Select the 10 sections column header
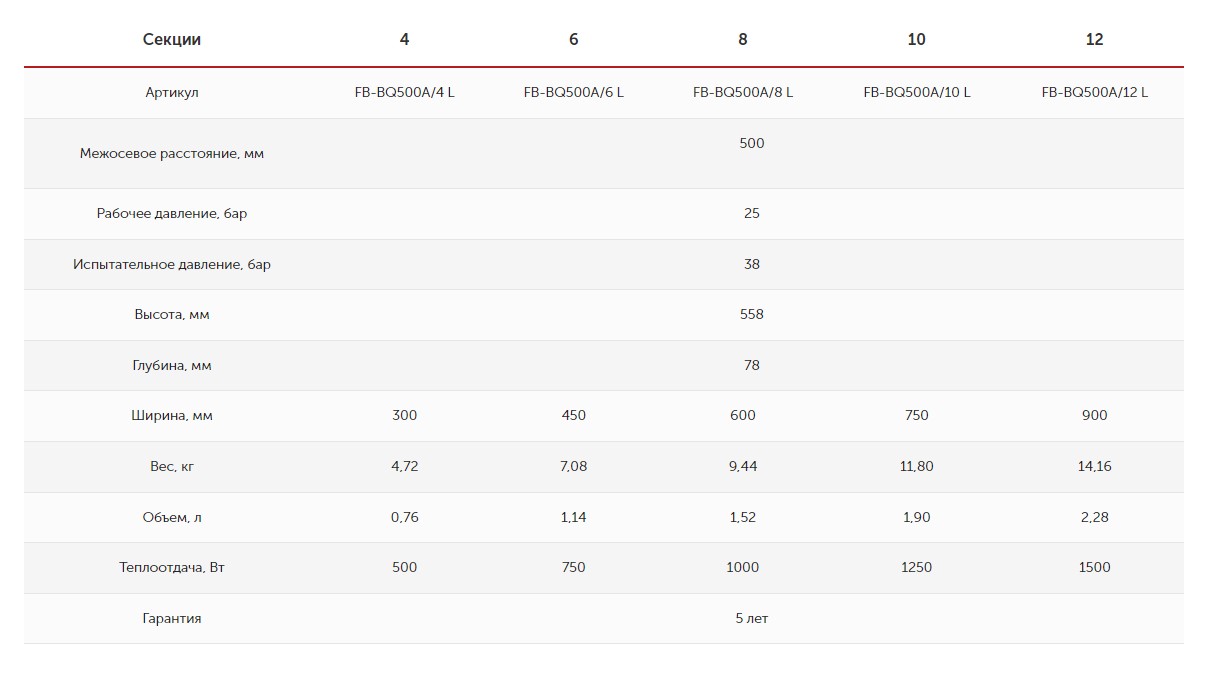The height and width of the screenshot is (674, 1211). point(916,39)
